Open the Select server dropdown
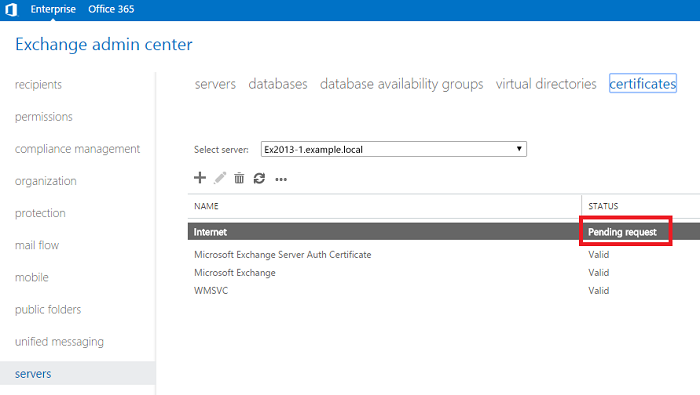 point(394,149)
